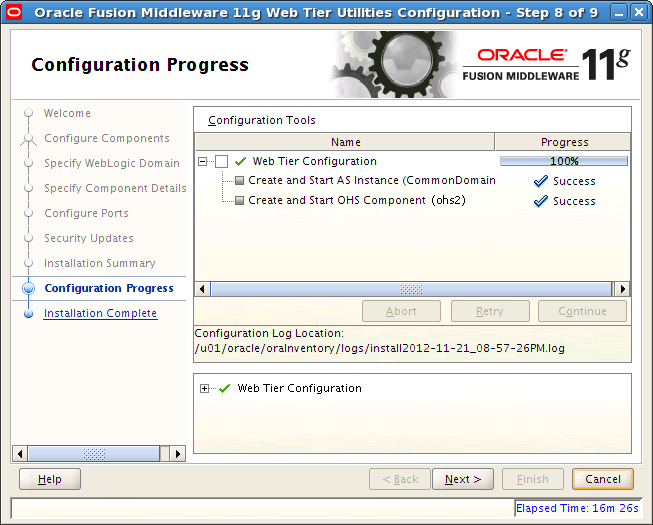Click the Specify Component Details step marker

[28, 188]
